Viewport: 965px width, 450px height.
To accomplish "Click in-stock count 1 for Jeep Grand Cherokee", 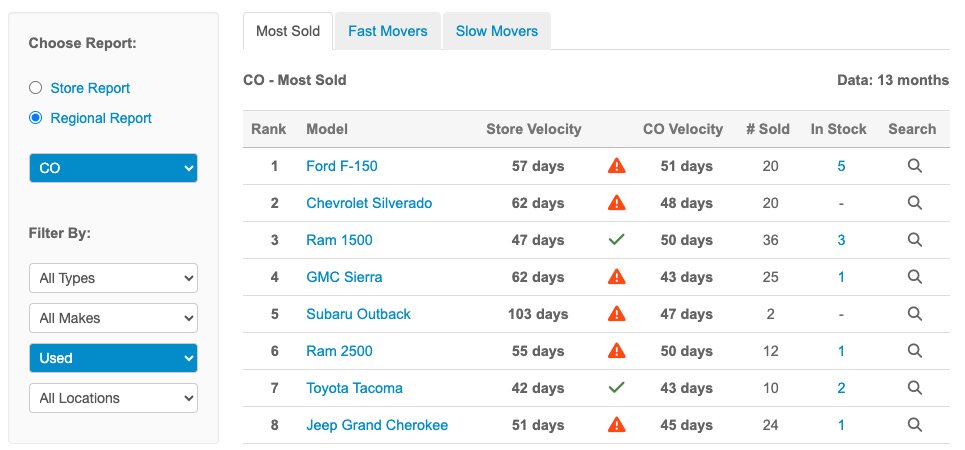I will point(841,425).
